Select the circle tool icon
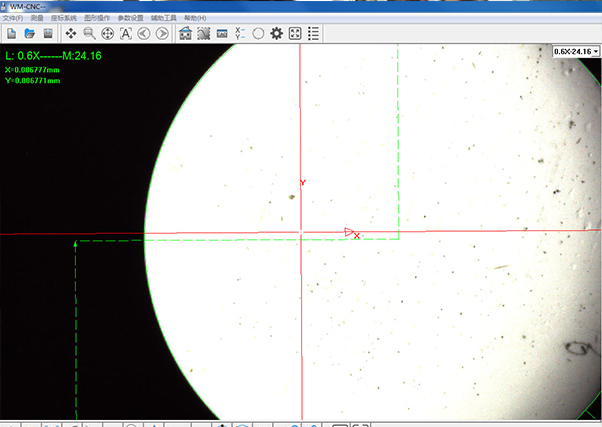Viewport: 602px width, 427px height. tap(258, 34)
